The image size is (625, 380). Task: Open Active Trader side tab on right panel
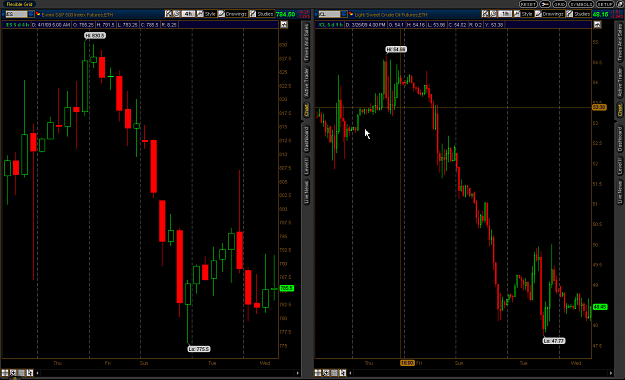pos(620,83)
